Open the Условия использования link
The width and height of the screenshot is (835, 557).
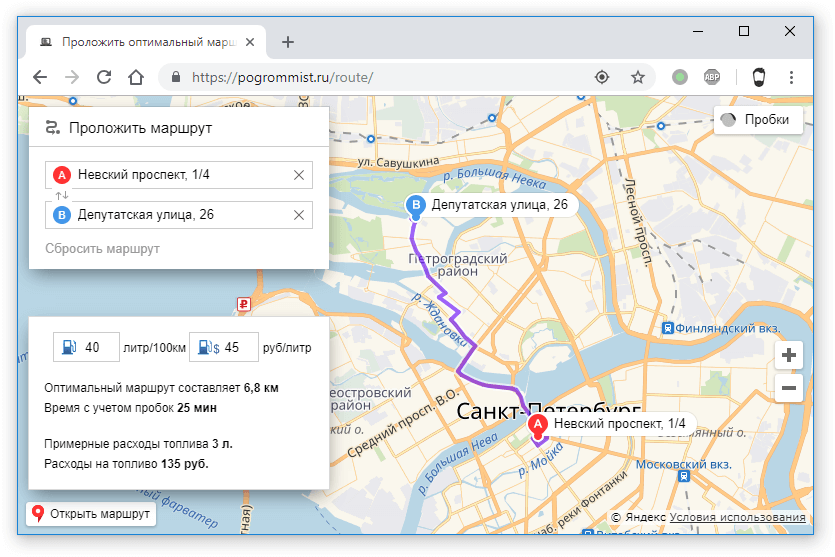click(737, 518)
